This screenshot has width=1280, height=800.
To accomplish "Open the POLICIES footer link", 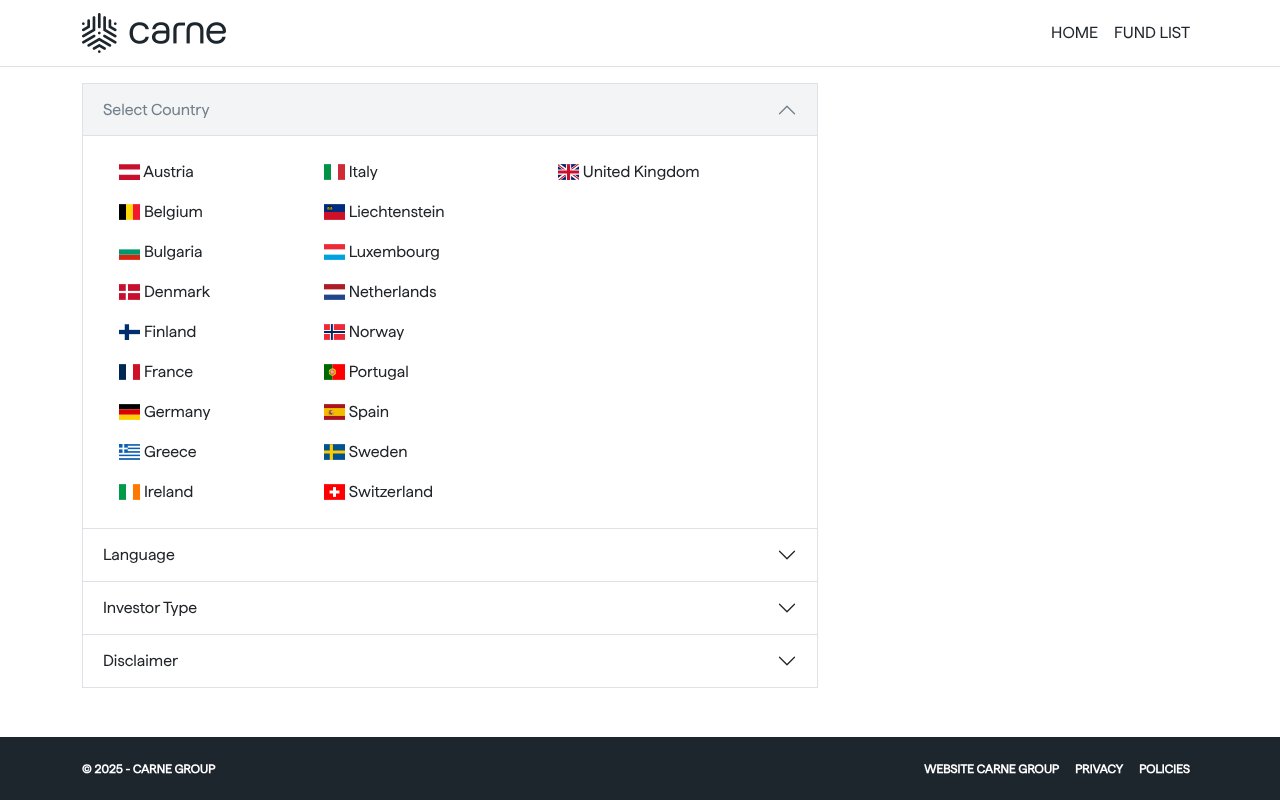I will 1164,769.
